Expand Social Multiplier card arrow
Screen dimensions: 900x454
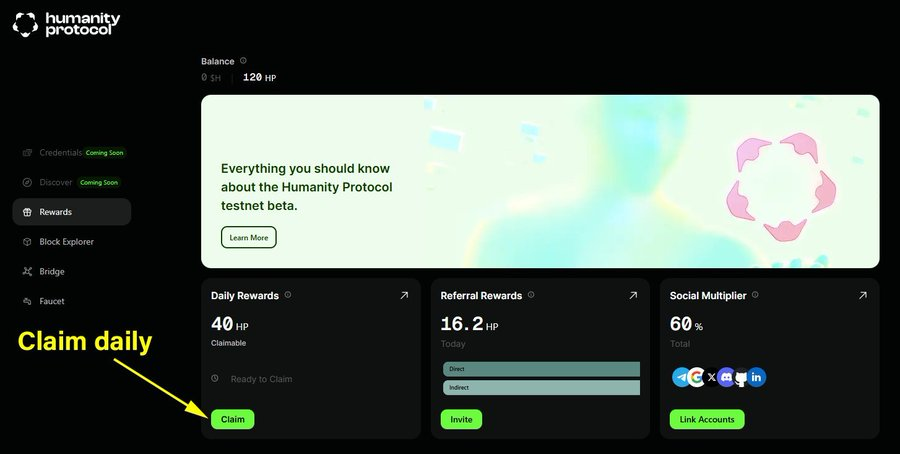pos(863,295)
